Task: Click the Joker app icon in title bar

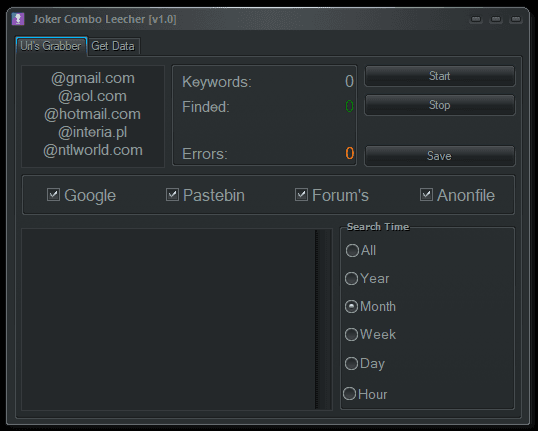Action: [18, 19]
